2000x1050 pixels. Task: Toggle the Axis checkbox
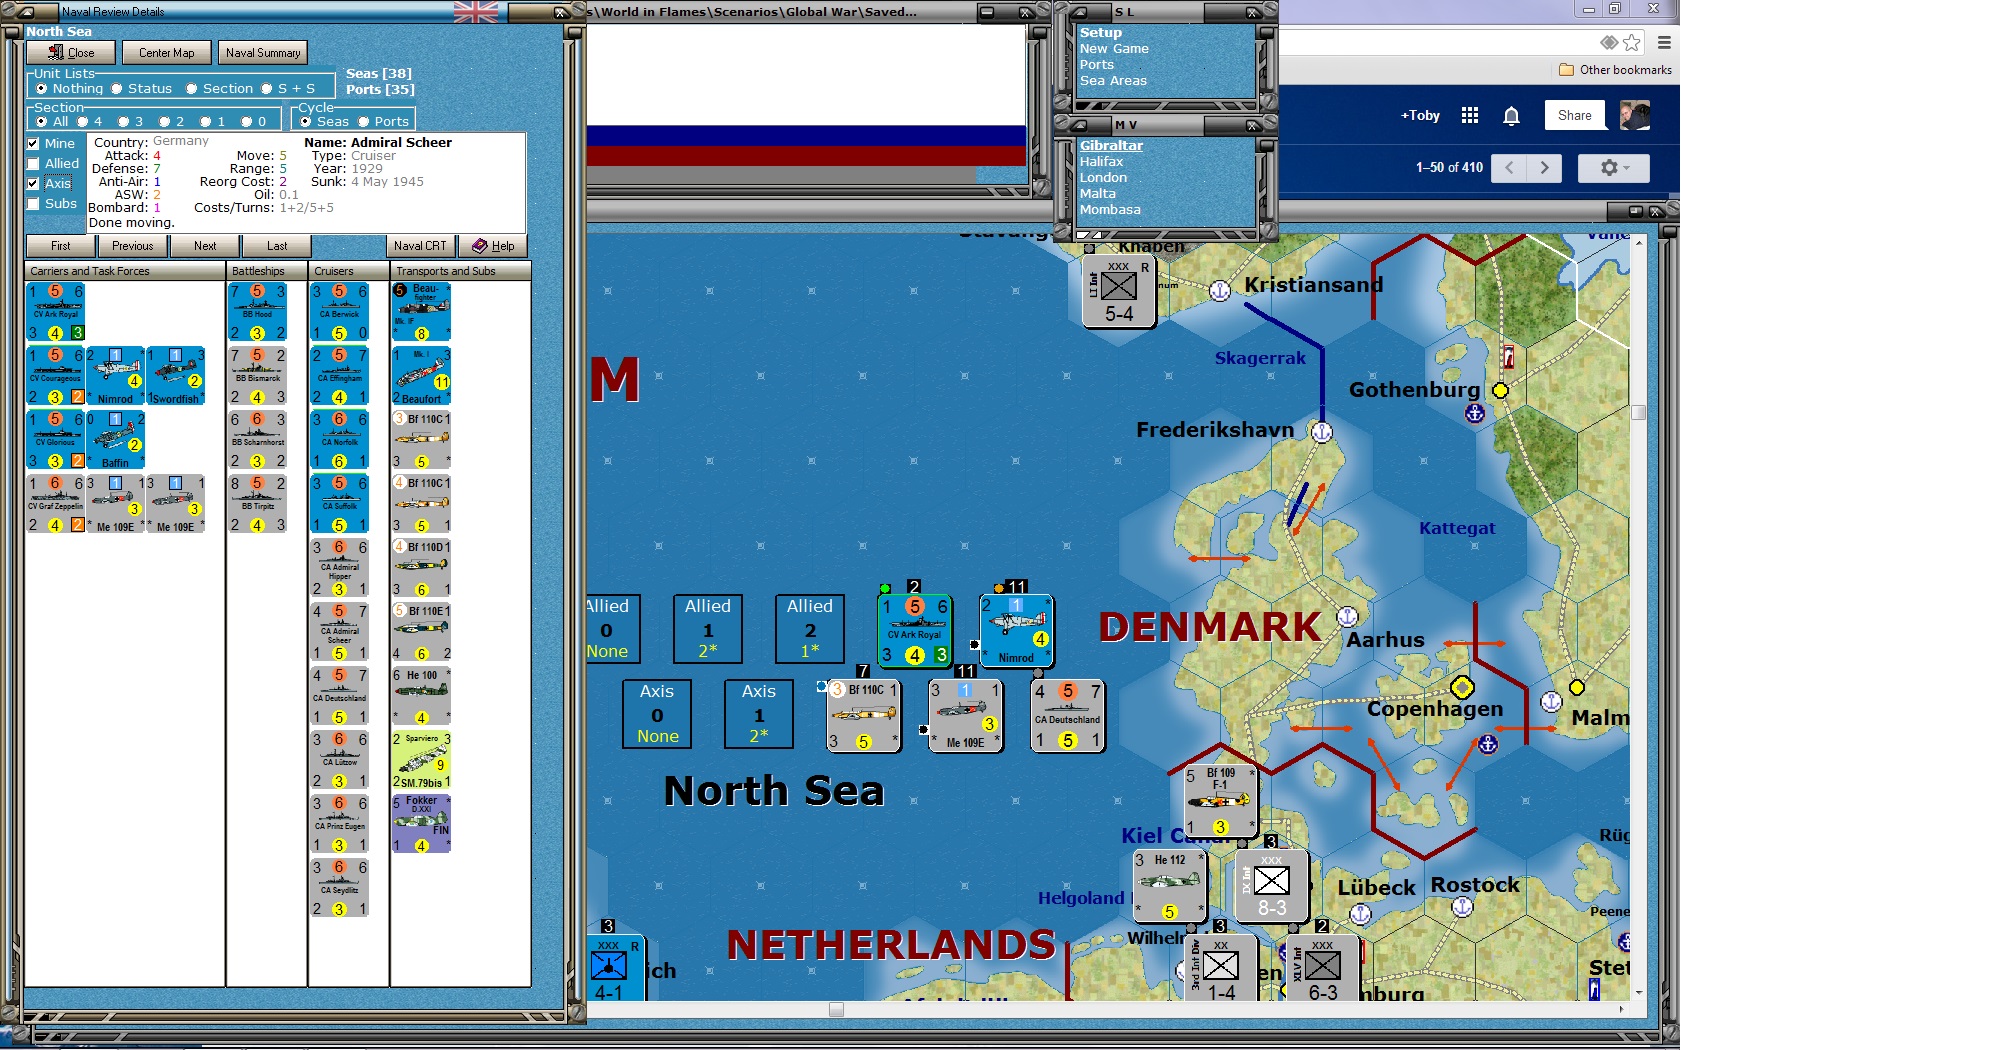(34, 184)
